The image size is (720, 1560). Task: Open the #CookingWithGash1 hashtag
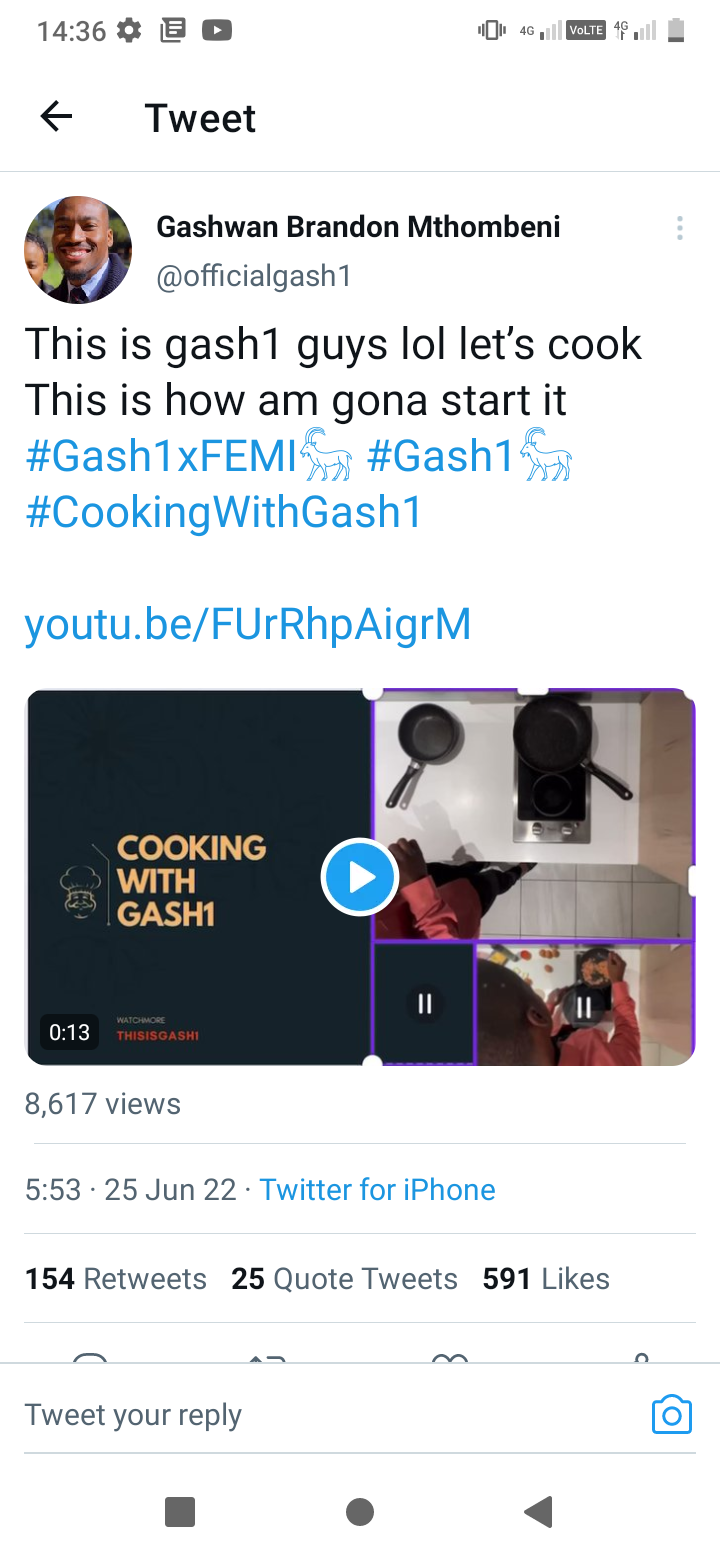pyautogui.click(x=223, y=512)
